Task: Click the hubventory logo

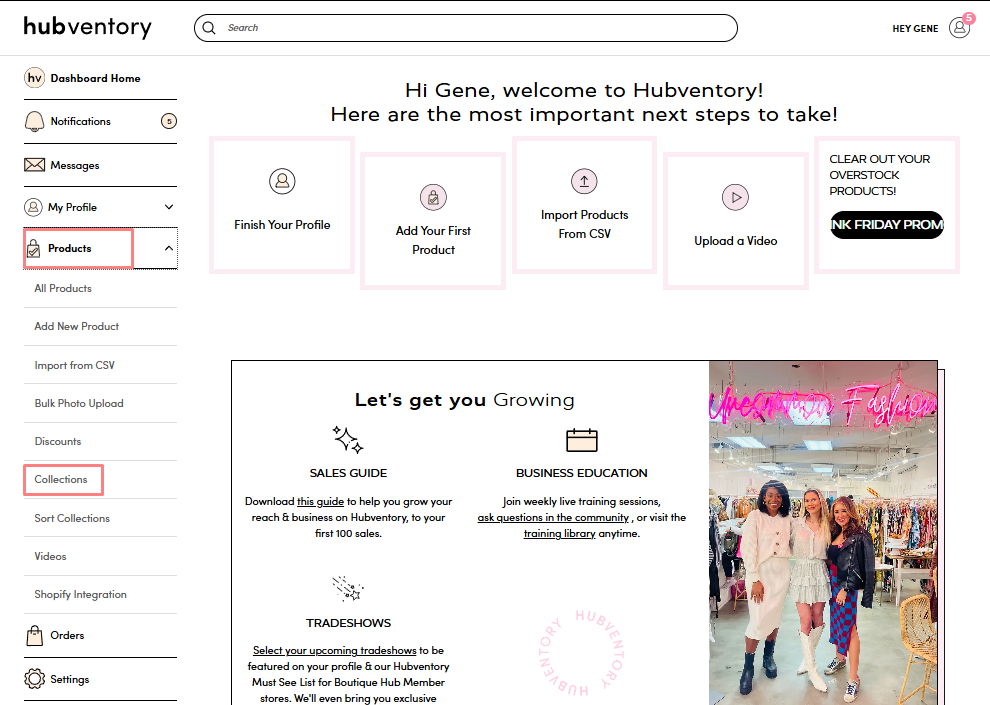Action: tap(88, 27)
